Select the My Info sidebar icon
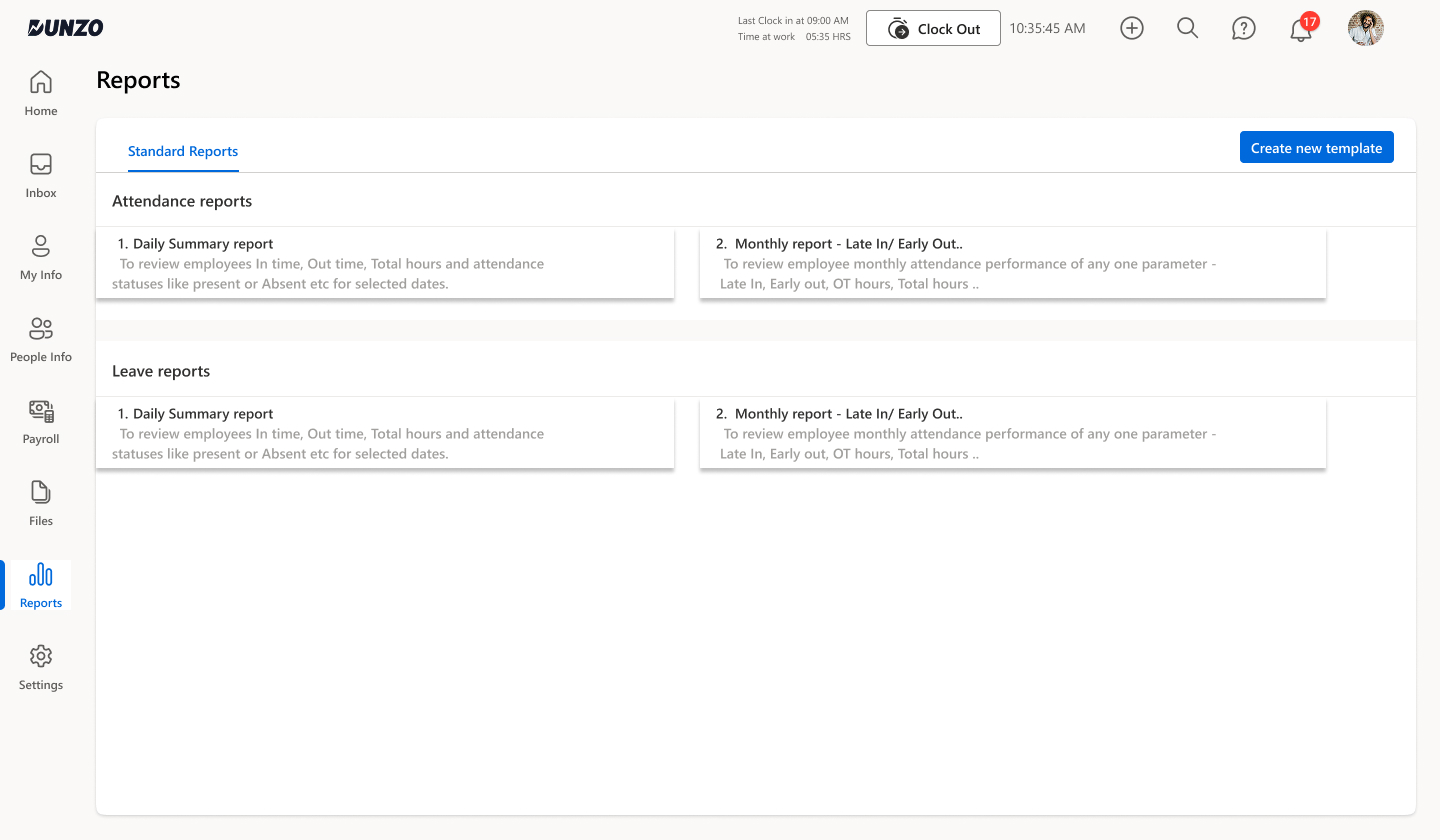 (40, 257)
